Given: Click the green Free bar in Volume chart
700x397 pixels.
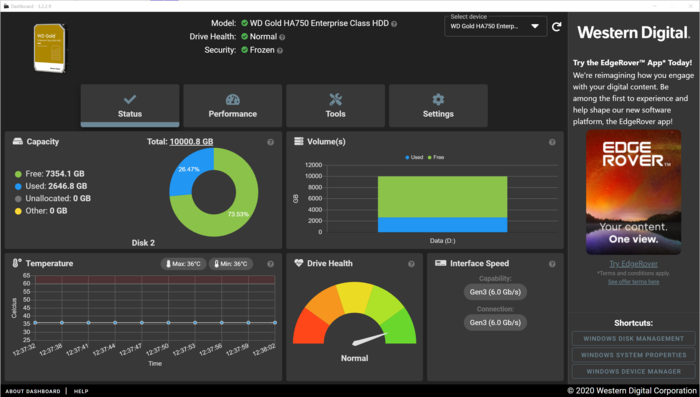Looking at the screenshot, I should pyautogui.click(x=442, y=197).
